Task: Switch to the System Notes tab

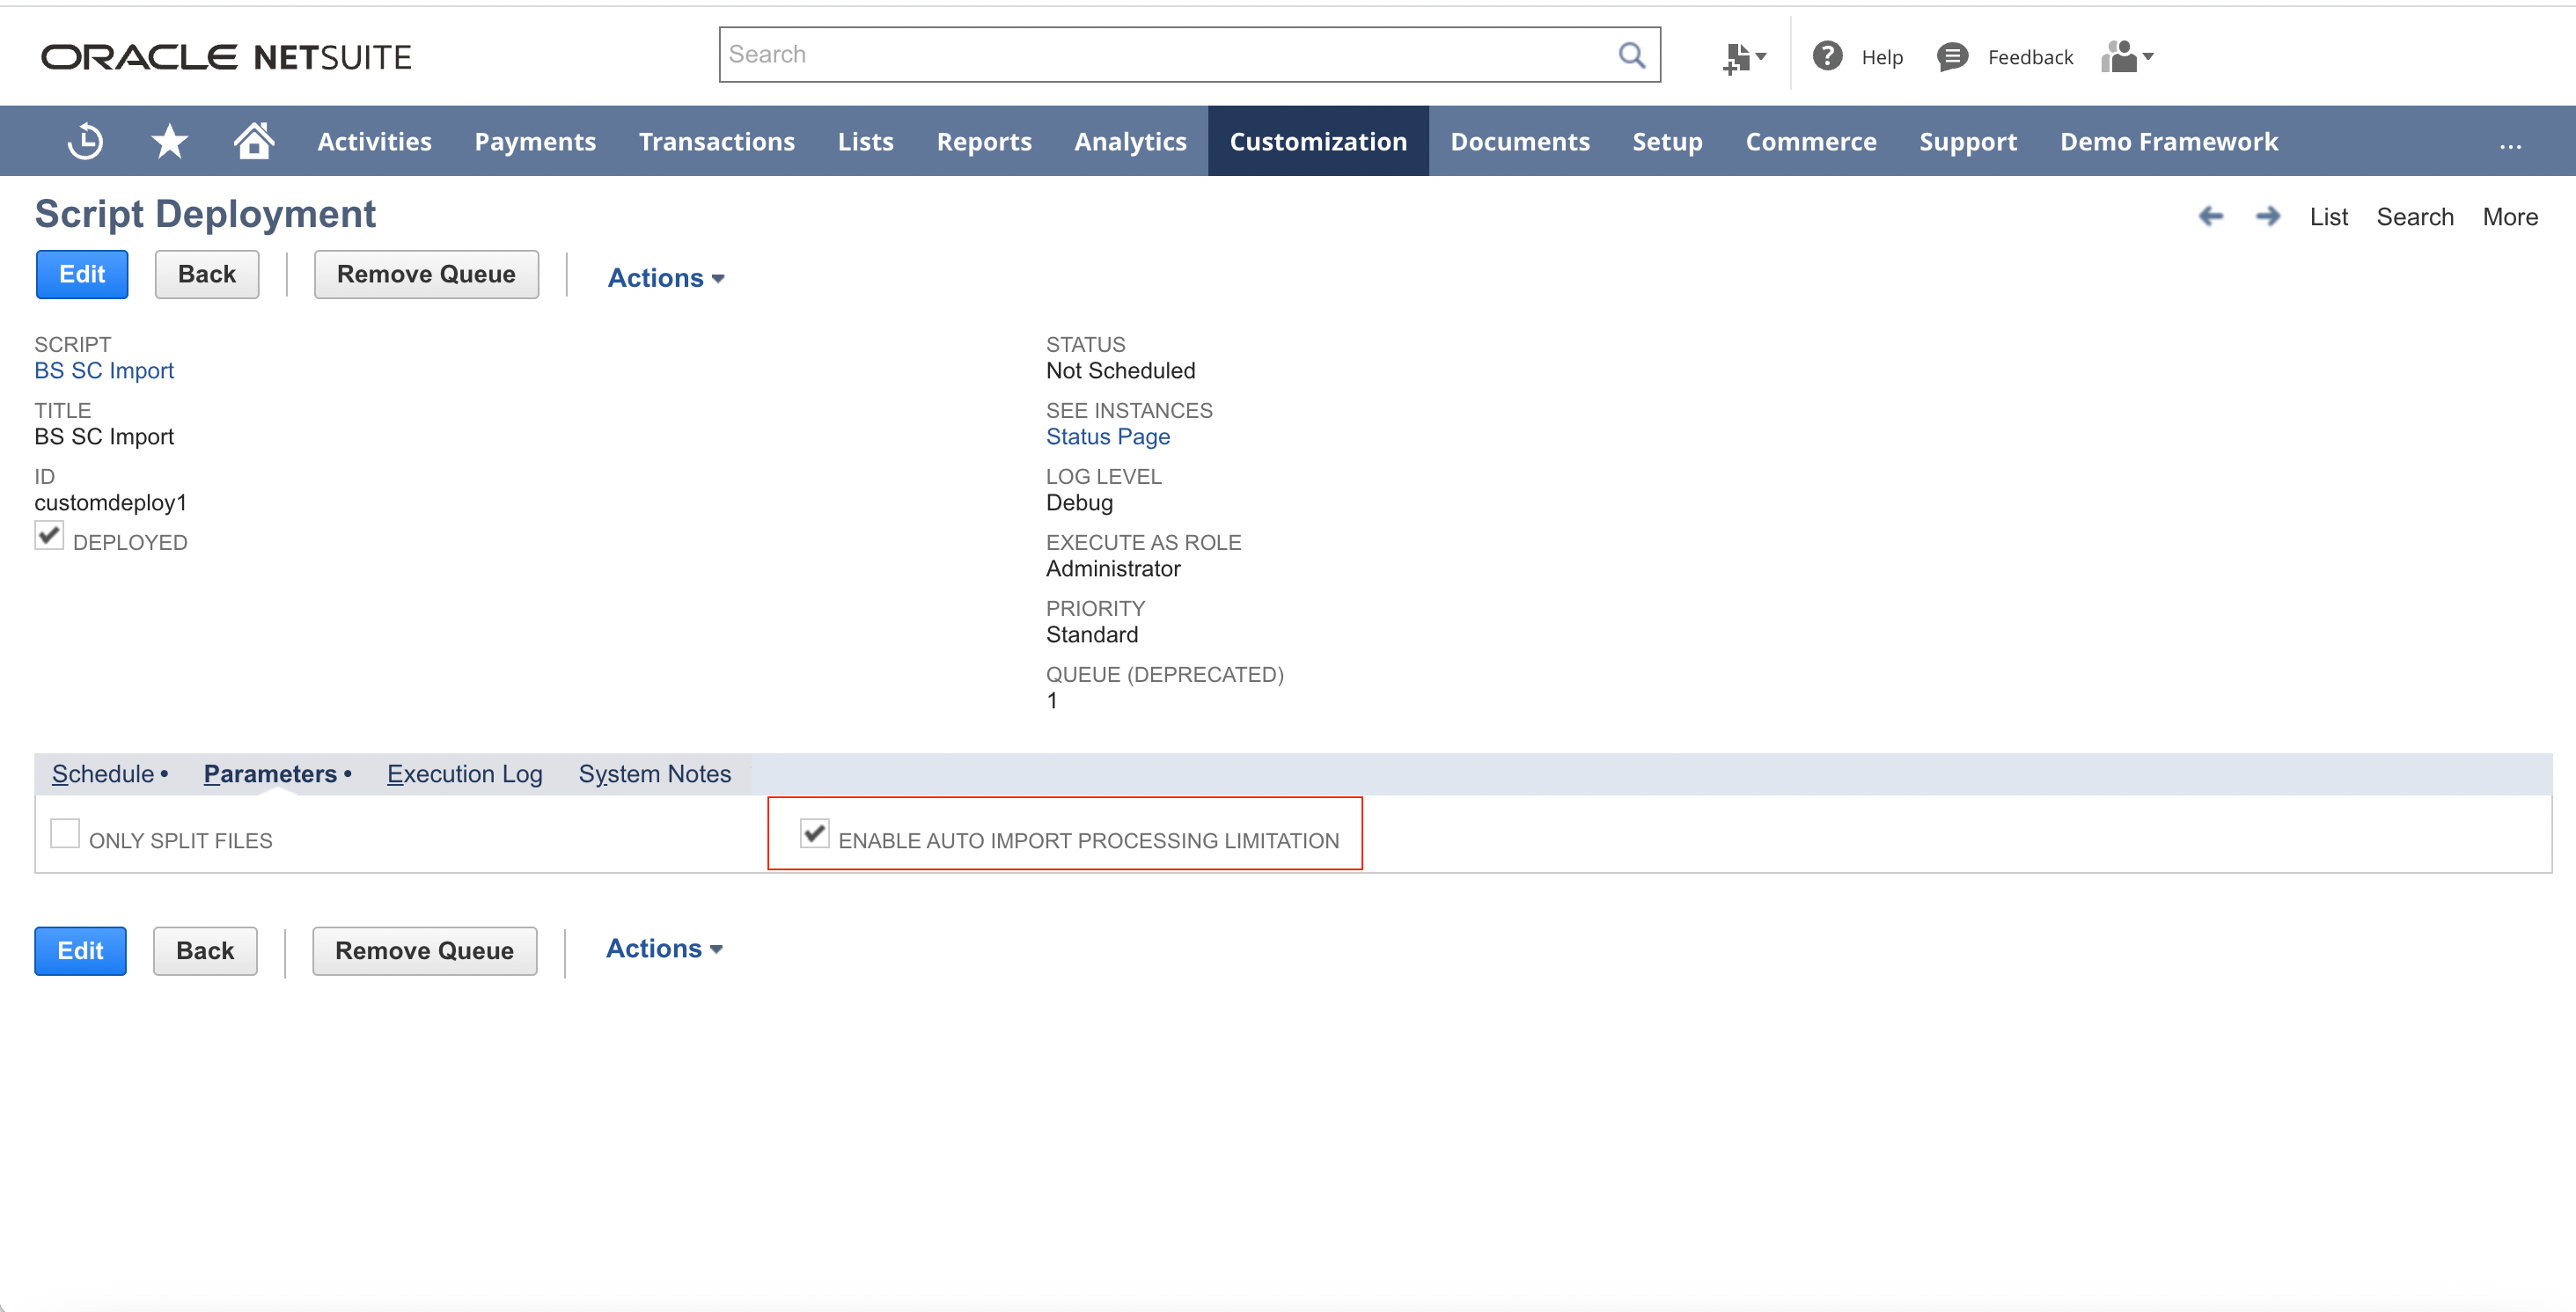Action: (x=655, y=774)
